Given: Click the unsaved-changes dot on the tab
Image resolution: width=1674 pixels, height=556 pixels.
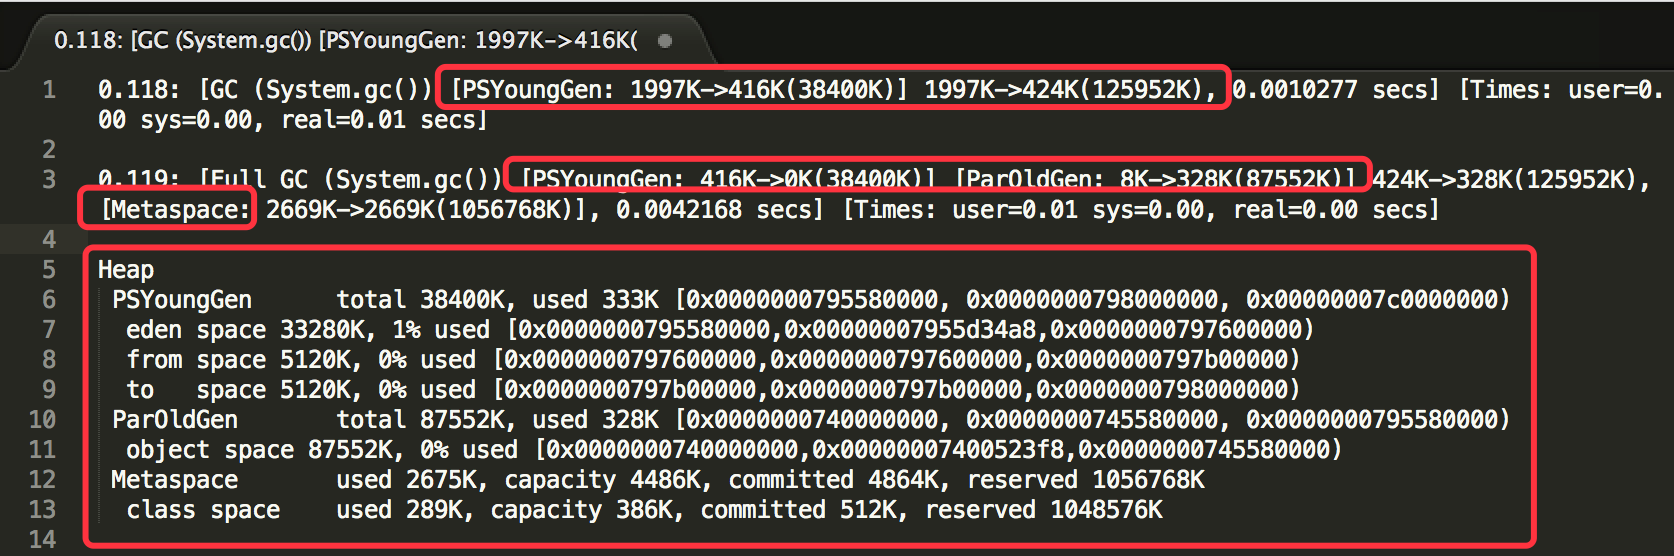Looking at the screenshot, I should 665,40.
